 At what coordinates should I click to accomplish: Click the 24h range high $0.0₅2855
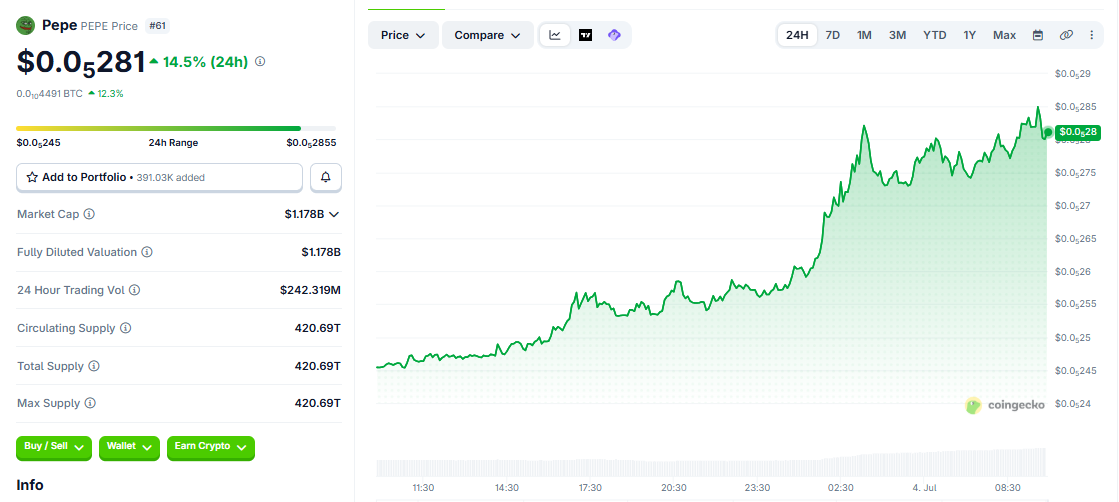tap(311, 143)
